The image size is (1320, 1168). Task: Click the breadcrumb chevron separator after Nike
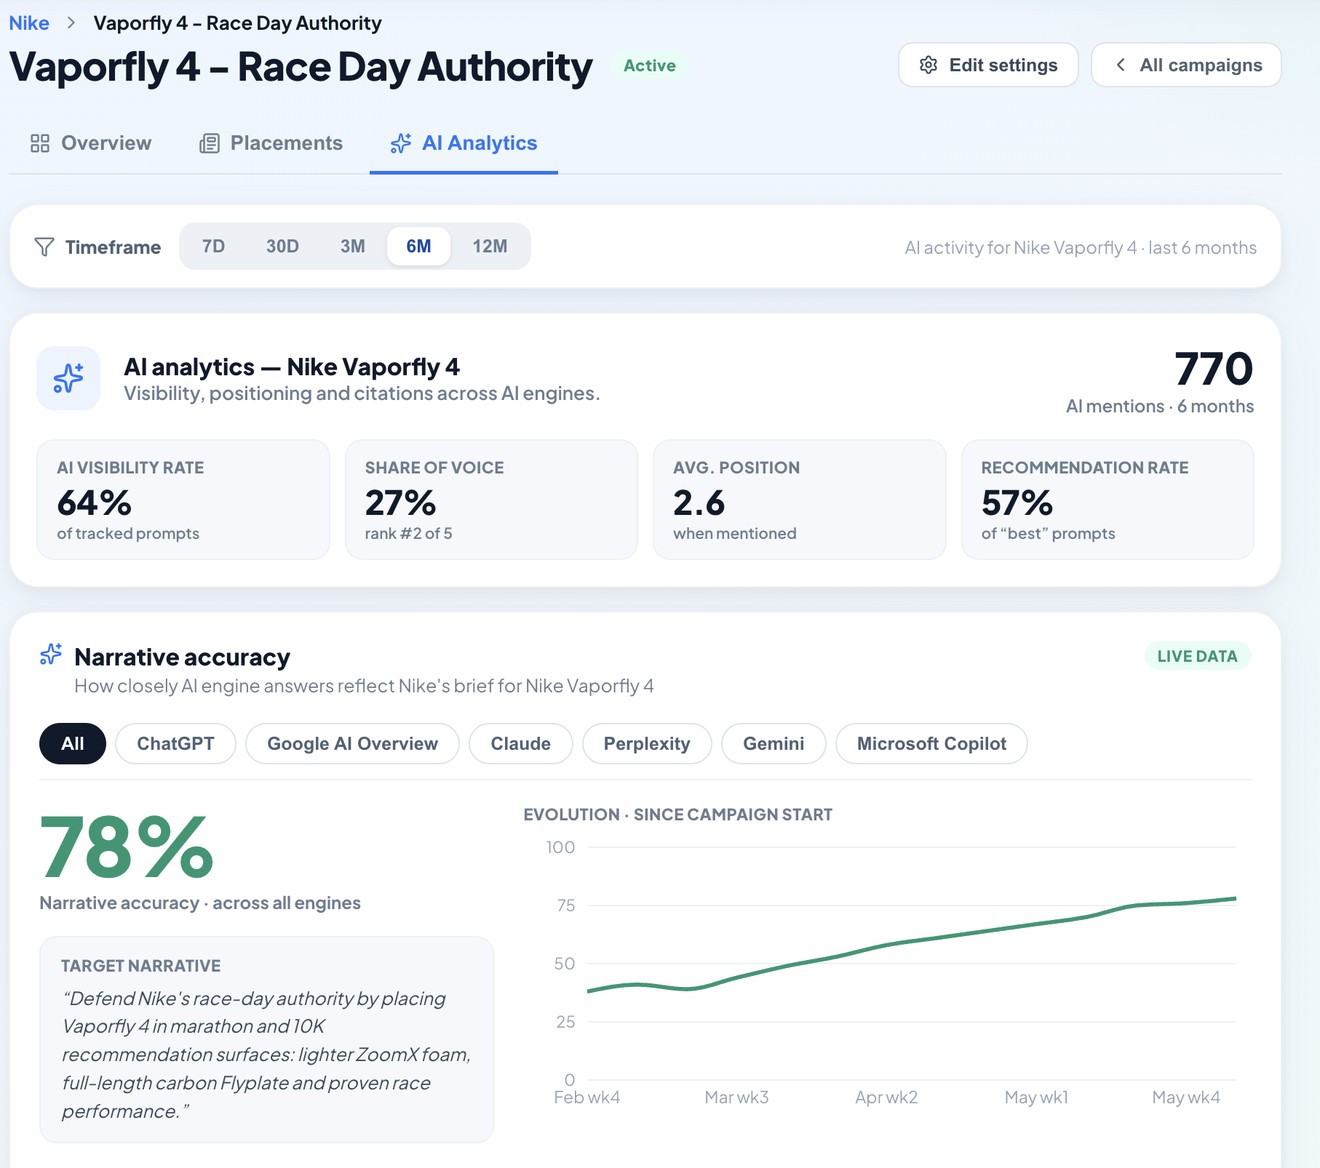pyautogui.click(x=71, y=23)
